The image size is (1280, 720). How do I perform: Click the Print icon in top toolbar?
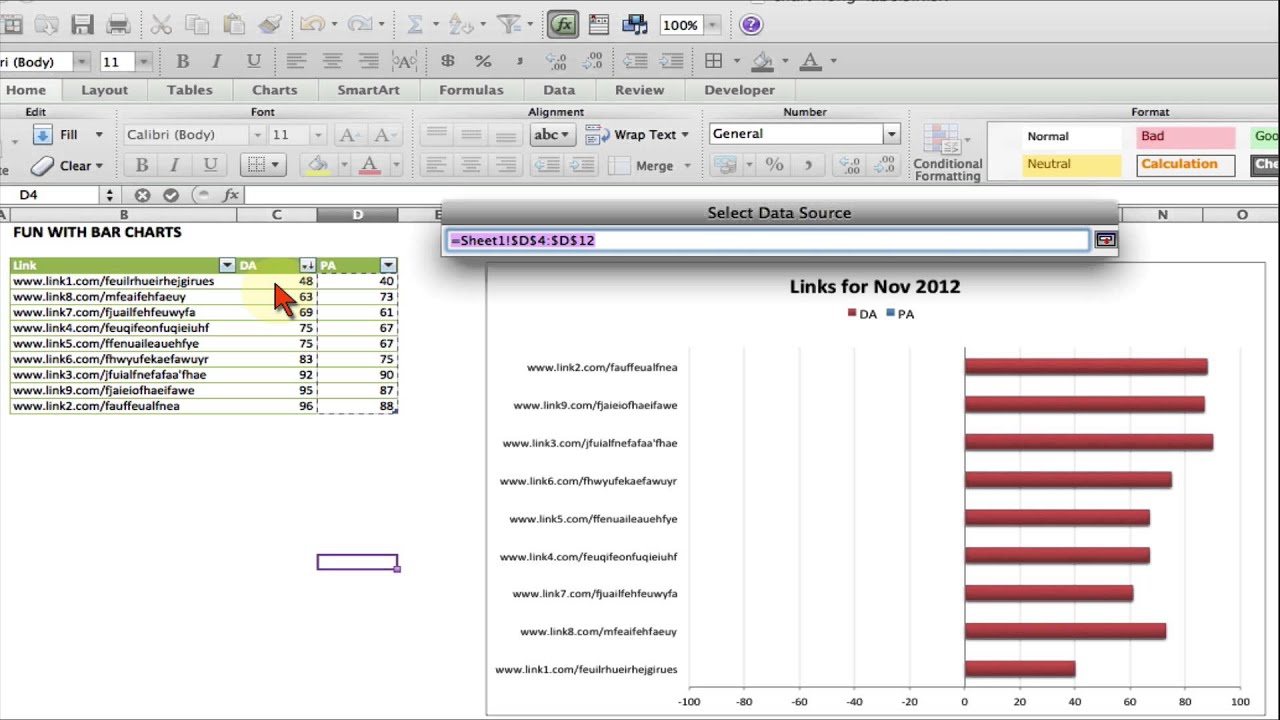pyautogui.click(x=118, y=25)
